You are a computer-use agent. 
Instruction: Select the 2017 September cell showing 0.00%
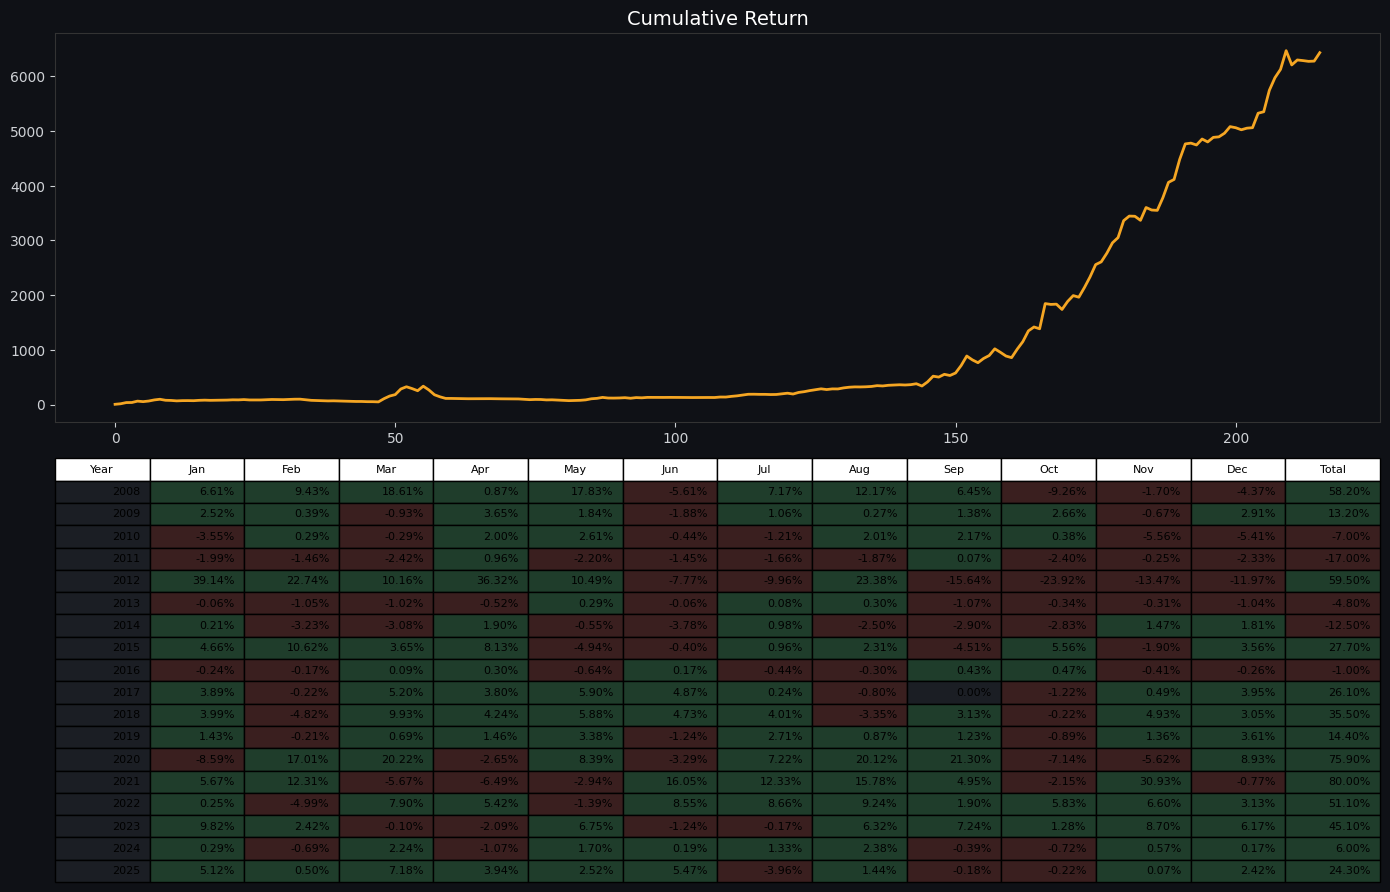(x=954, y=692)
